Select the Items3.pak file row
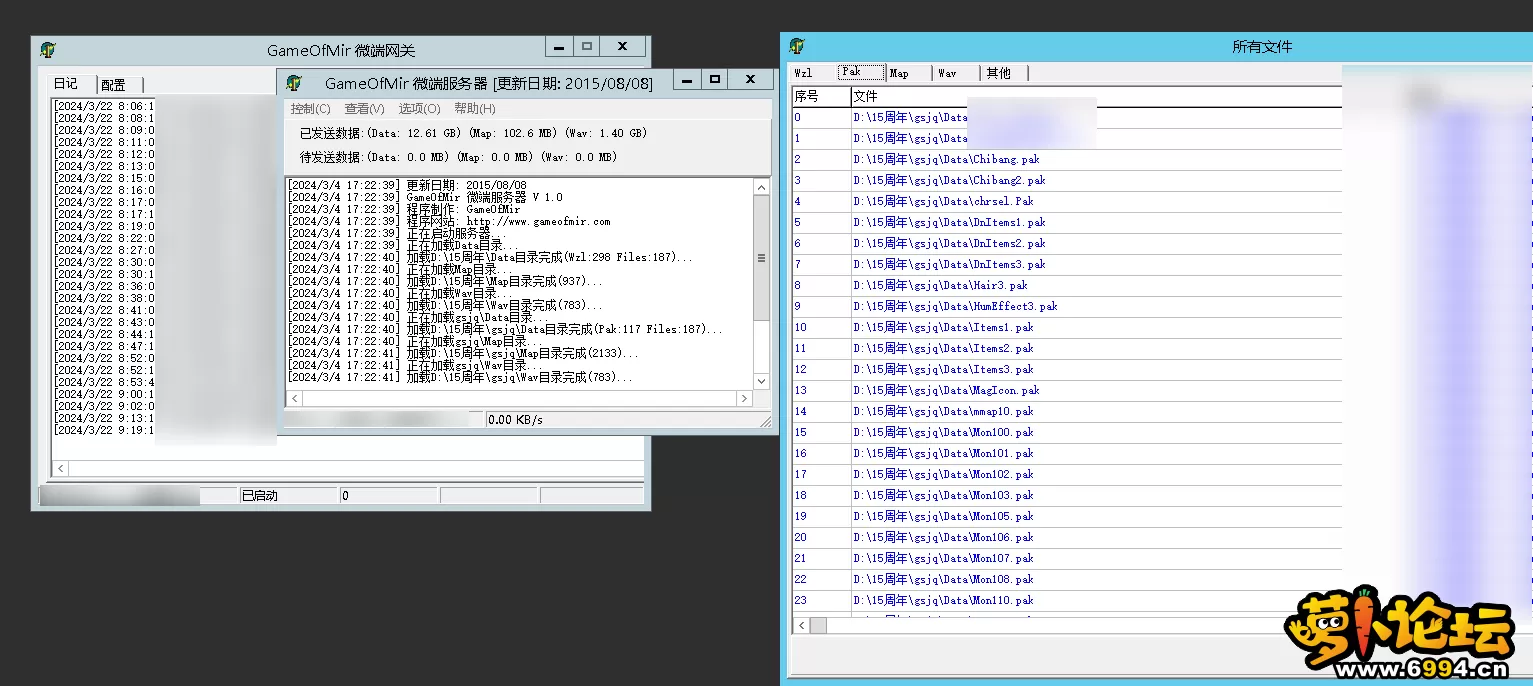 click(1067, 370)
